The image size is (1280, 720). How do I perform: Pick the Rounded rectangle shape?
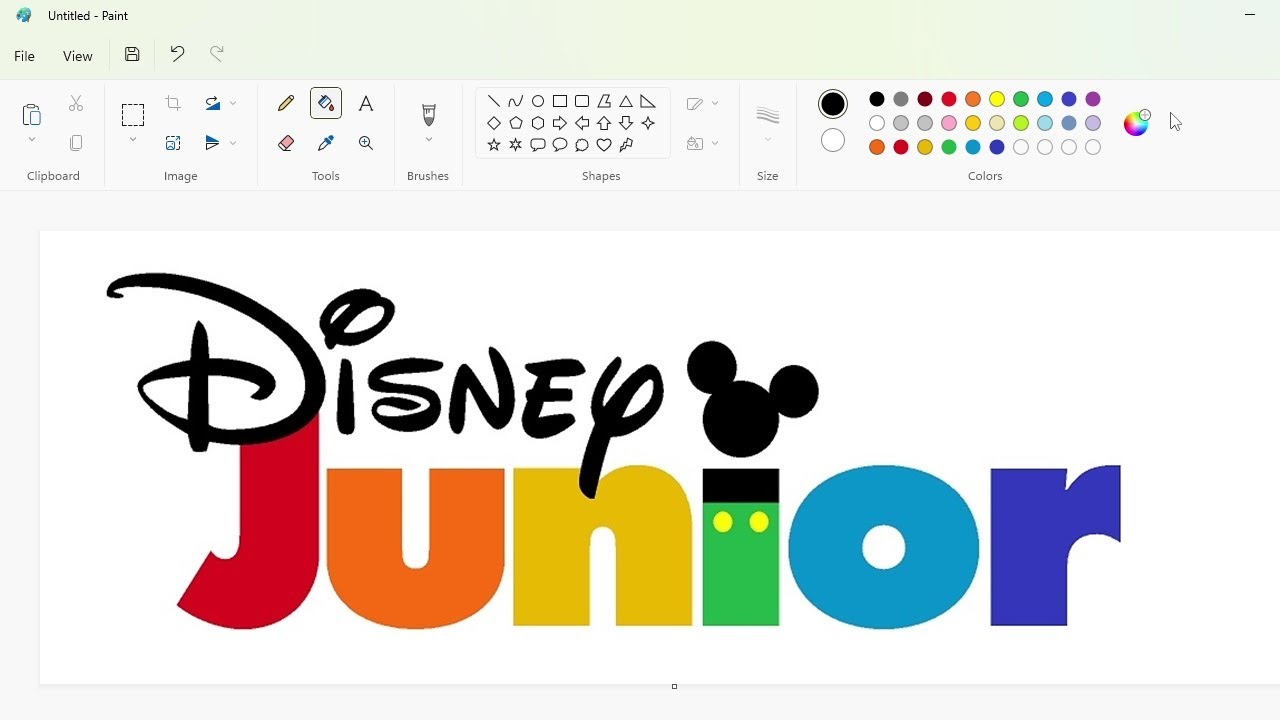(x=582, y=101)
